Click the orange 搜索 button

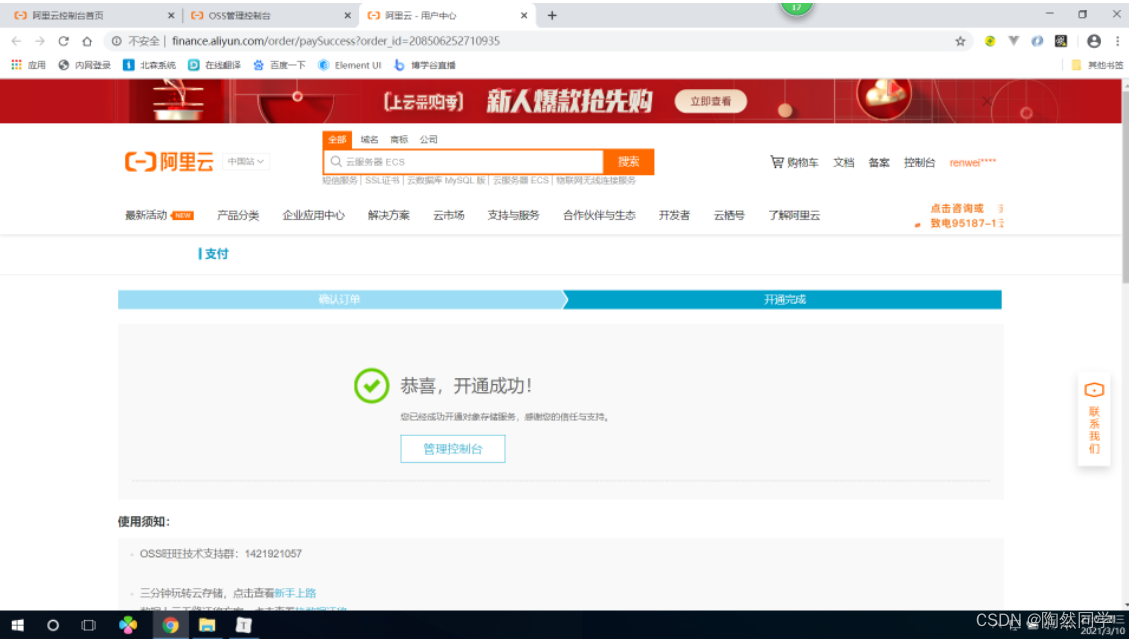629,161
